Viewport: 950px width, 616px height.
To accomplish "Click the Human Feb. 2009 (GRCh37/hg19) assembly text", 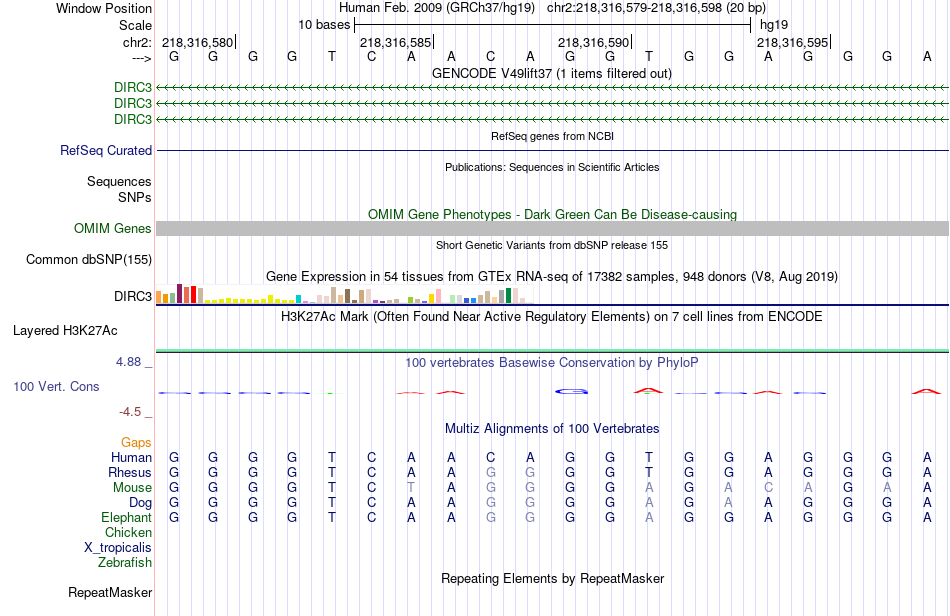I will (x=437, y=8).
